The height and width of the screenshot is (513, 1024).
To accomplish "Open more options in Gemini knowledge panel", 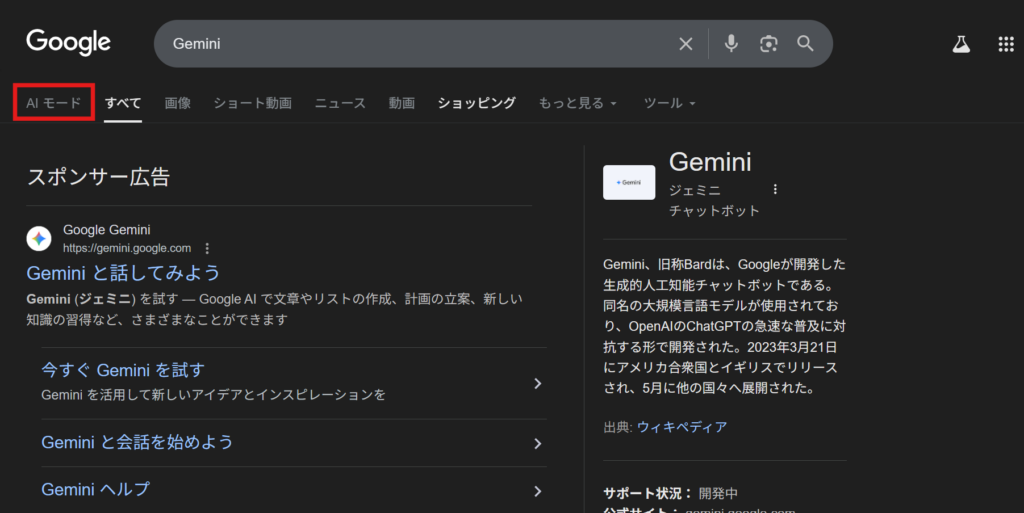I will click(774, 189).
